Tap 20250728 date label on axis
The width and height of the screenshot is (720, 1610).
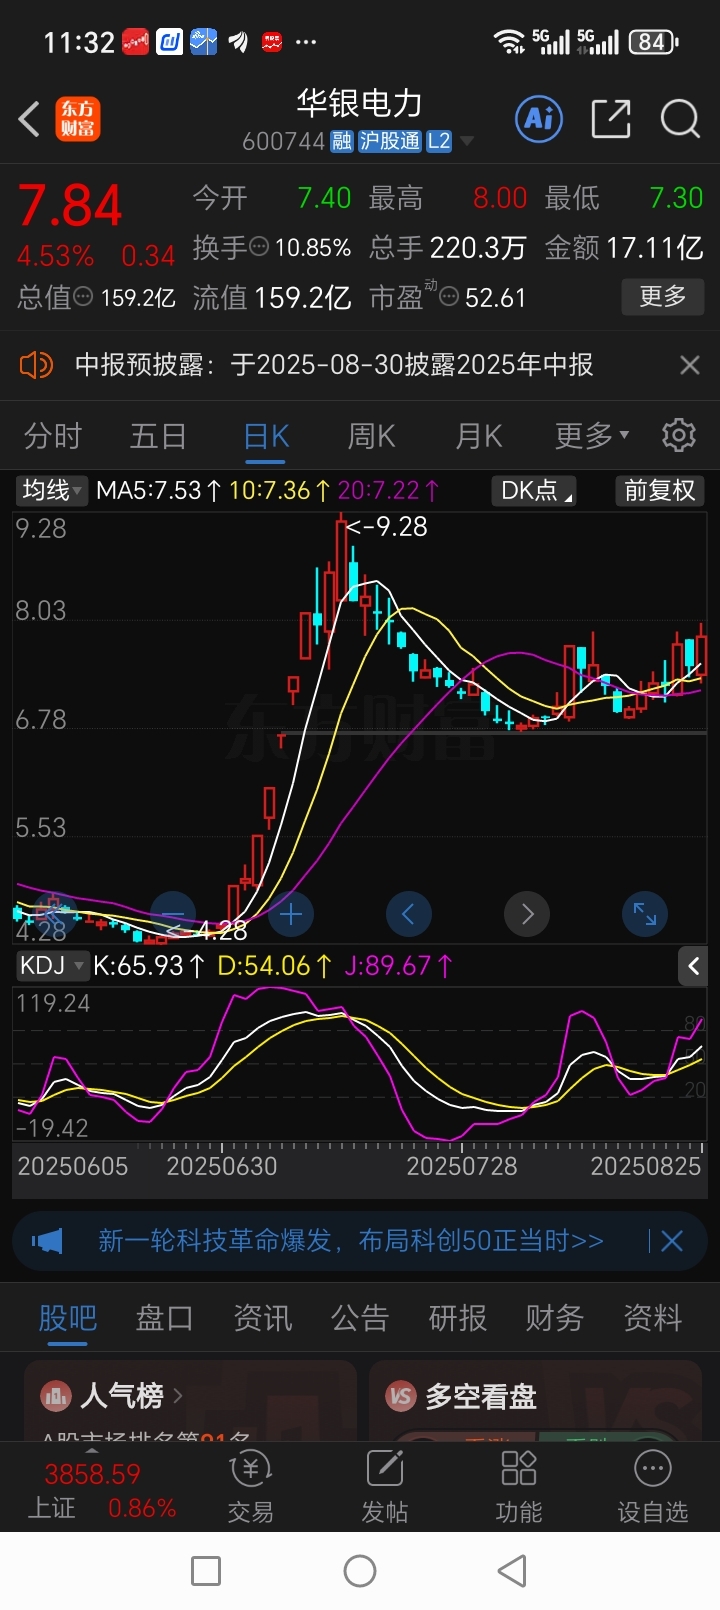[x=462, y=1166]
